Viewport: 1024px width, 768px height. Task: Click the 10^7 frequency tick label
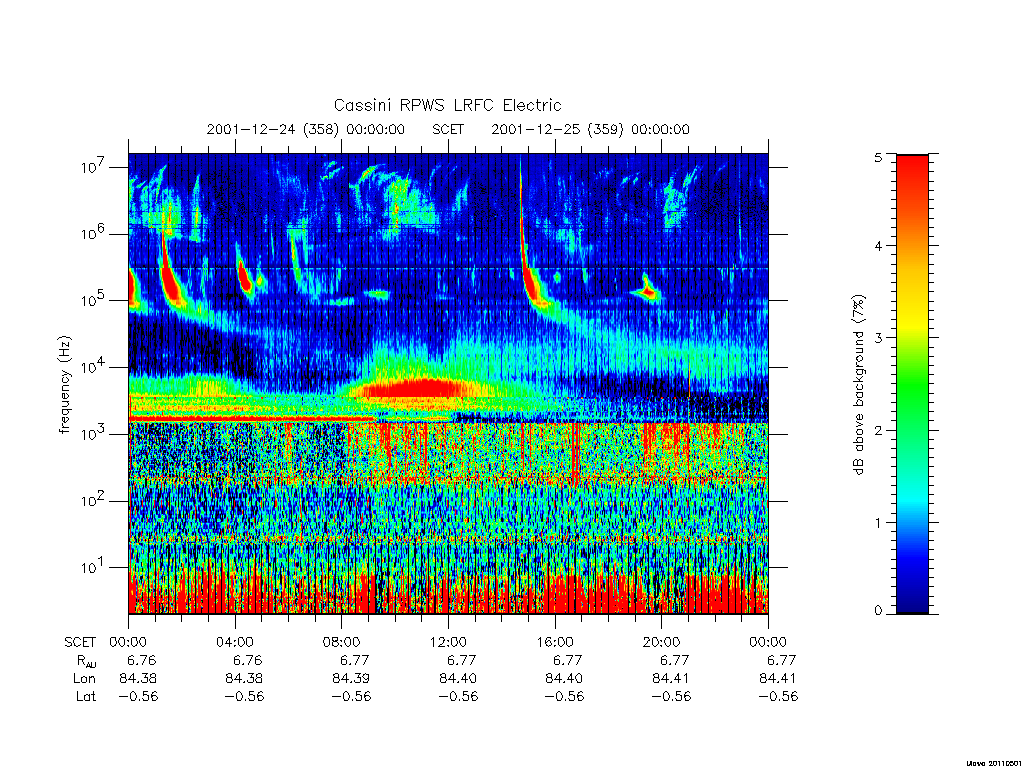93,167
